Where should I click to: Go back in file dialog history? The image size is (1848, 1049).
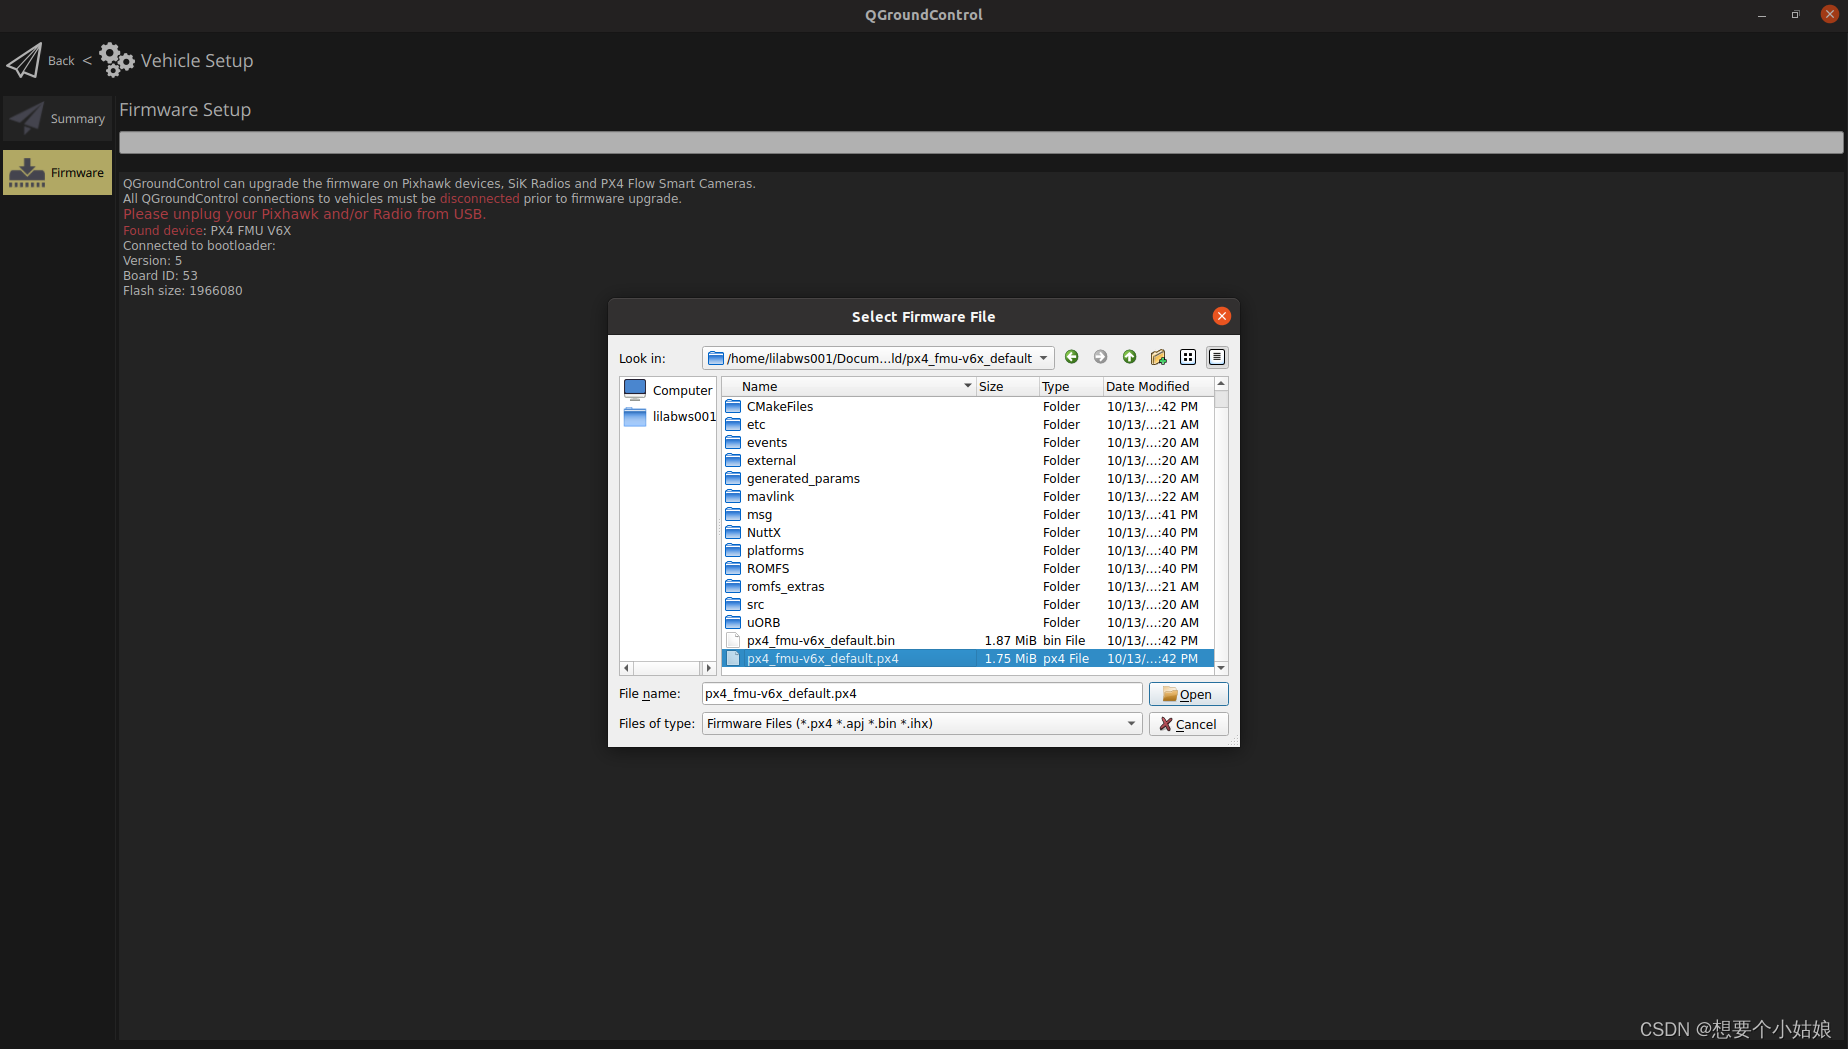pyautogui.click(x=1071, y=357)
